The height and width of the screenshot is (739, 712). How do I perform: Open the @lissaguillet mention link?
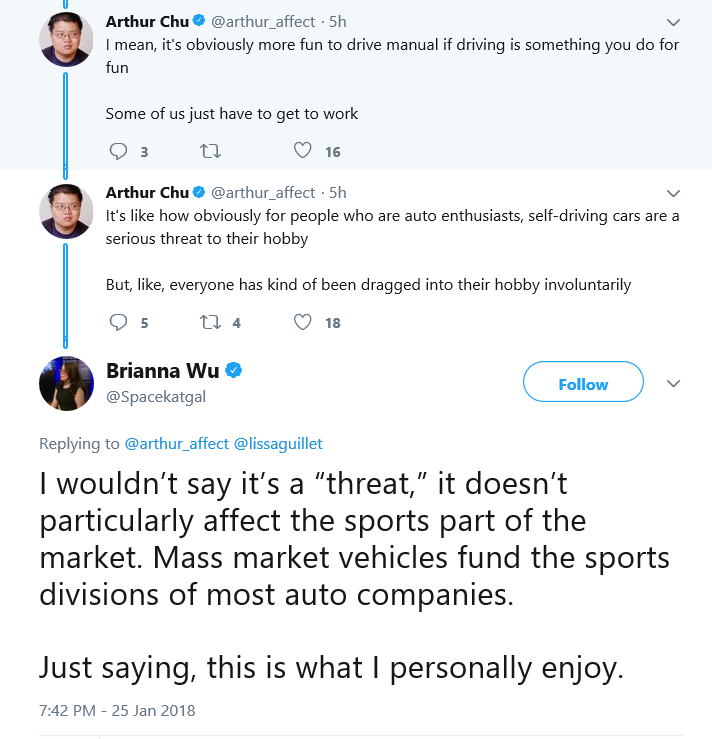[278, 444]
